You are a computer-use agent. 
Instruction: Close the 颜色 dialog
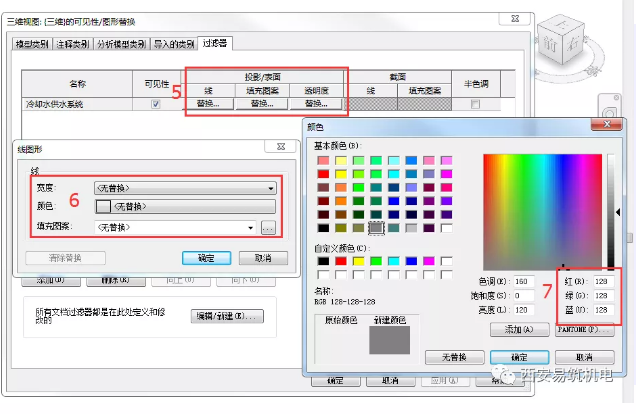pyautogui.click(x=606, y=124)
